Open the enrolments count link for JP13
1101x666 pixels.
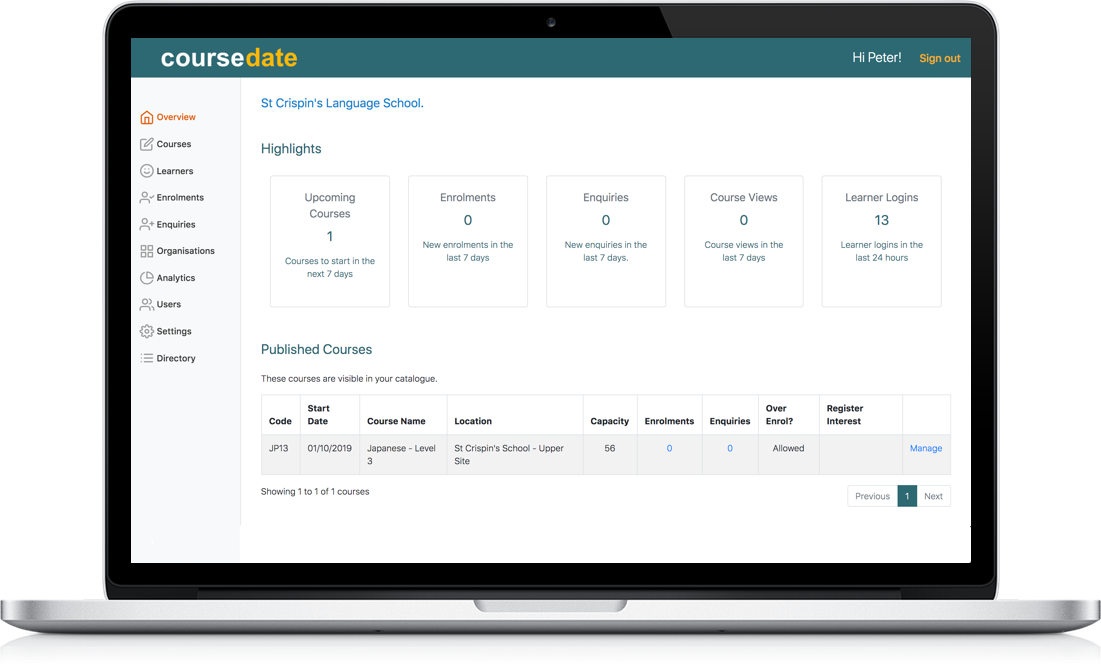pyautogui.click(x=668, y=448)
